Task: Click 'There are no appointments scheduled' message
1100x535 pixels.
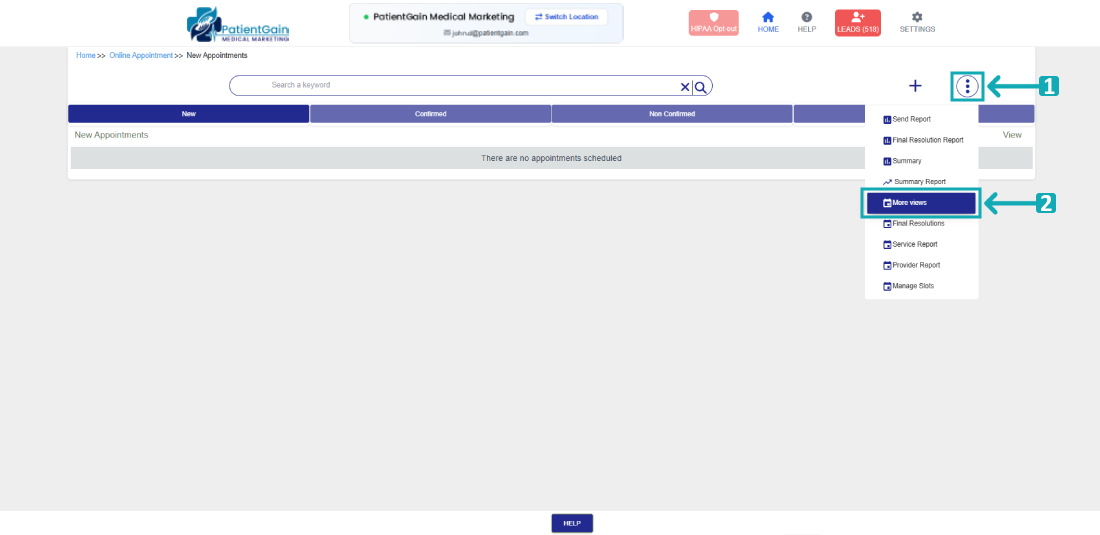Action: pos(551,158)
